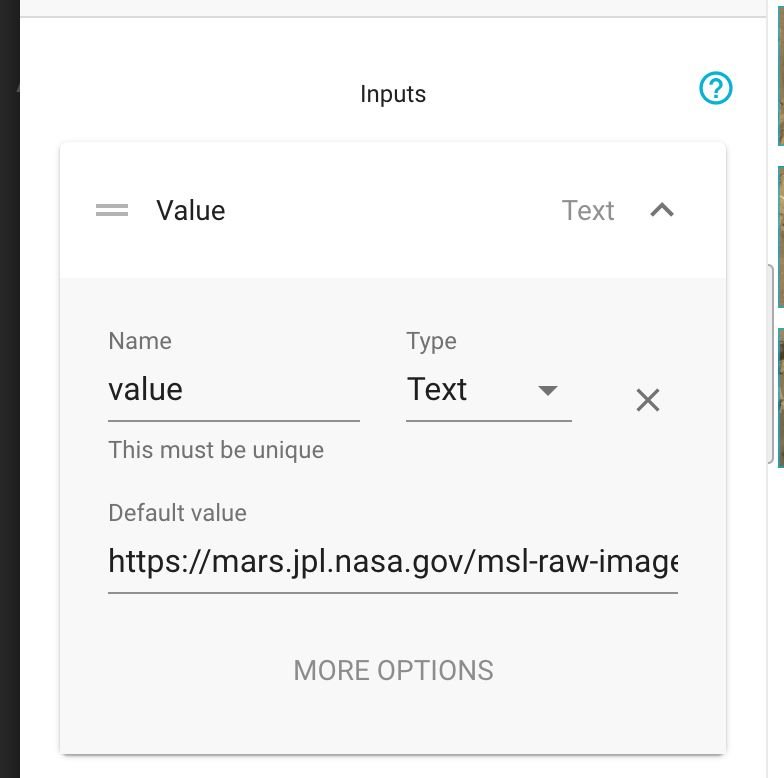Click the gray Text label in card header

[x=588, y=210]
